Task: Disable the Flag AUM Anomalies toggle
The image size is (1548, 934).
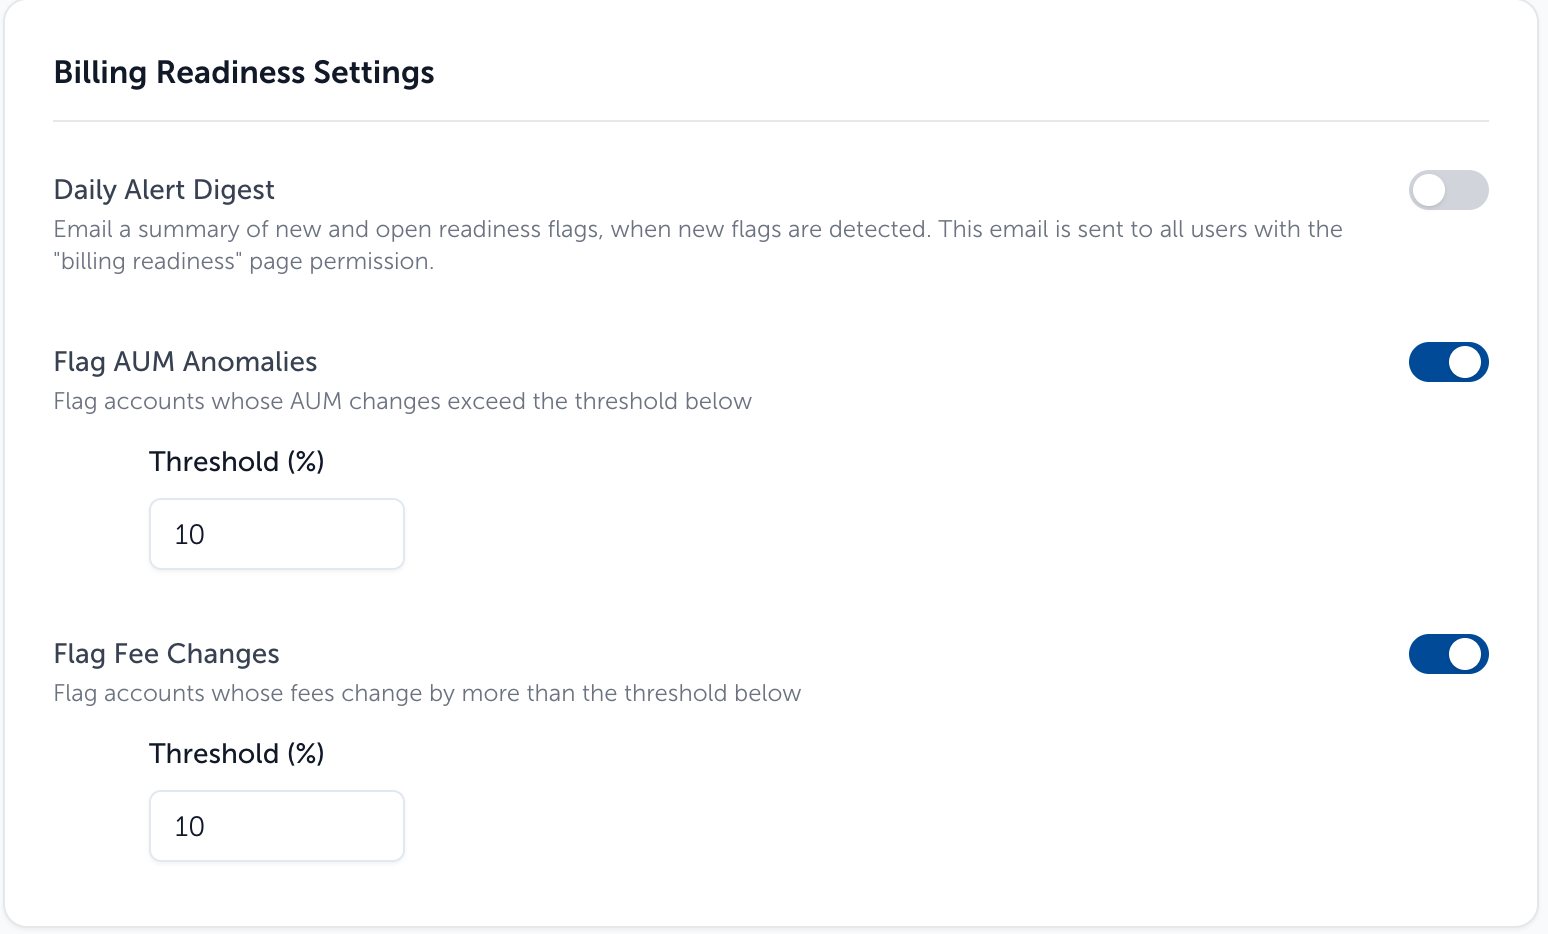Action: [x=1448, y=362]
